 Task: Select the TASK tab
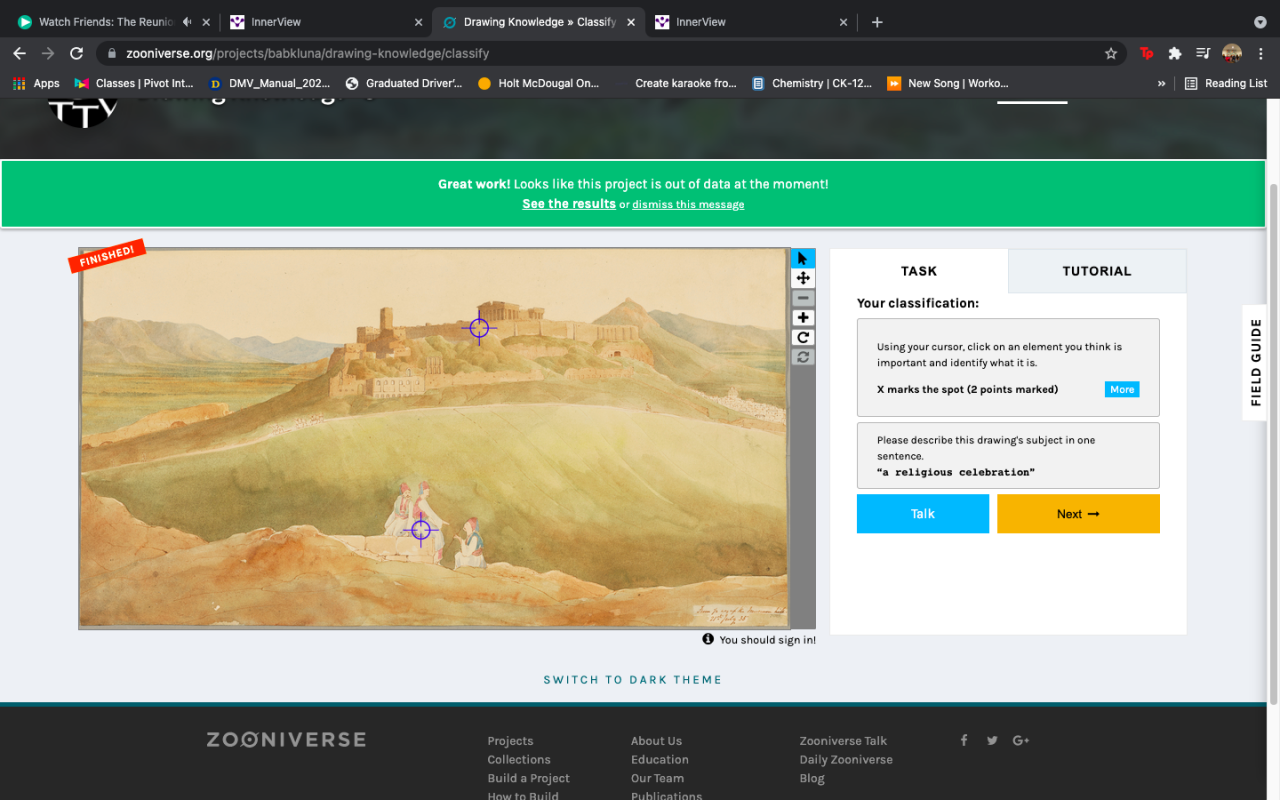point(919,271)
